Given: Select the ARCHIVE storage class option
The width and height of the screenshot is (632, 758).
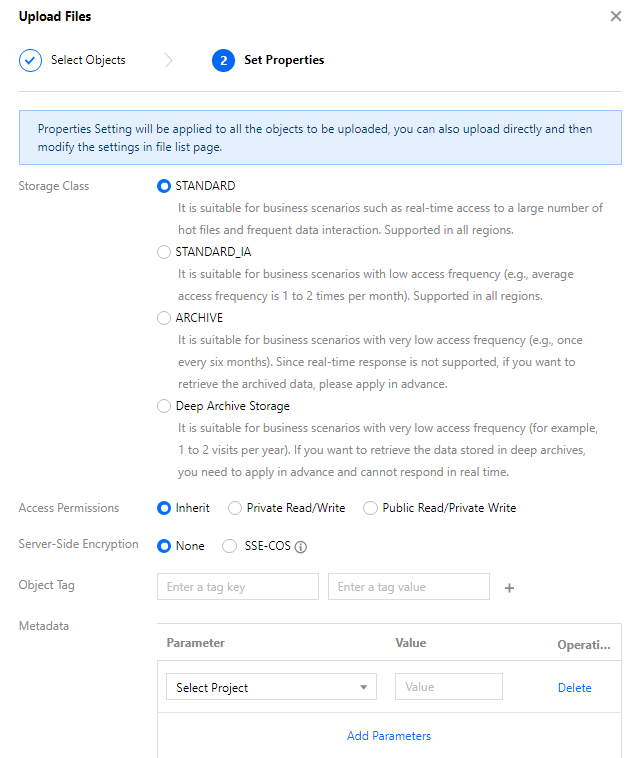Looking at the screenshot, I should tap(164, 318).
